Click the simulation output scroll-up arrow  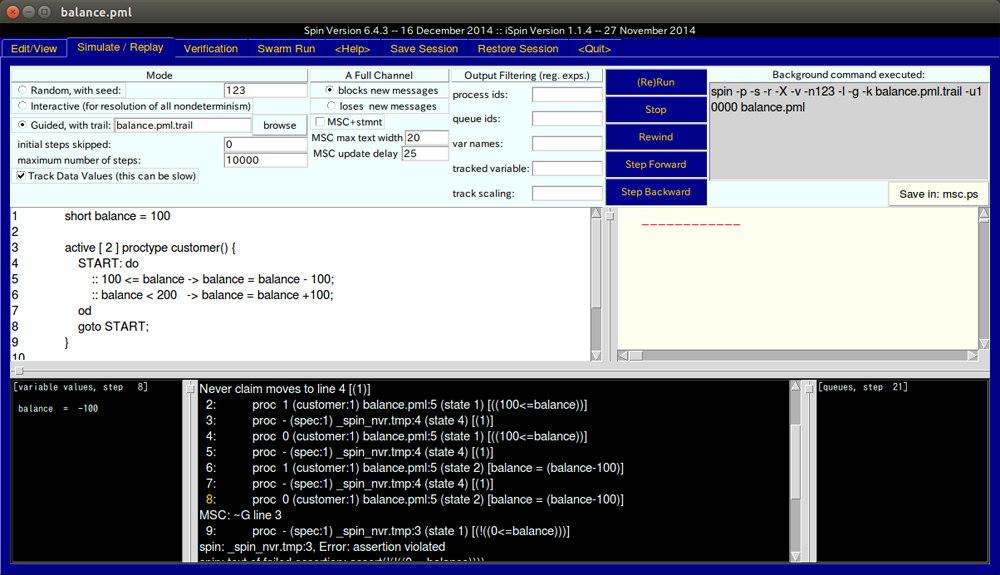pyautogui.click(x=795, y=386)
